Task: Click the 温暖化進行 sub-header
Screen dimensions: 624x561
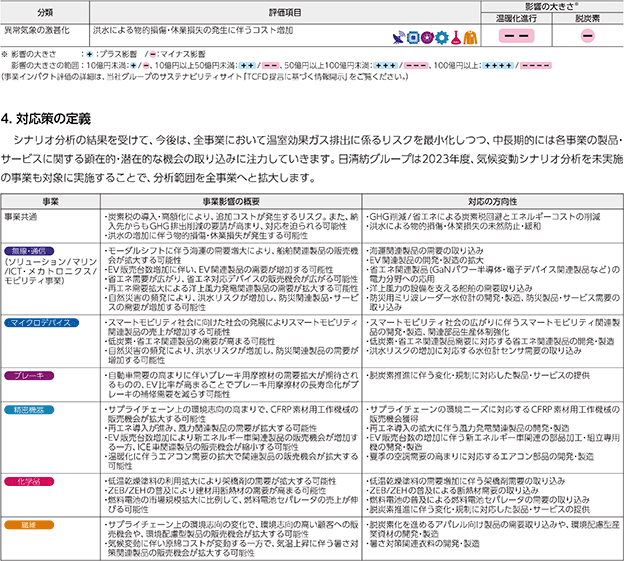Action: pos(516,18)
